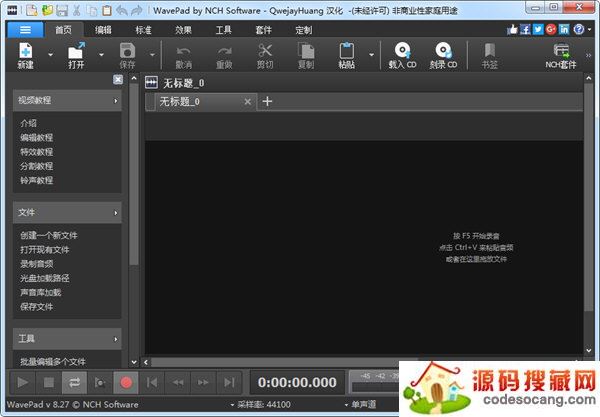Collapse the 视频教程 section header
Screen dimensions: 600x417
coord(67,101)
